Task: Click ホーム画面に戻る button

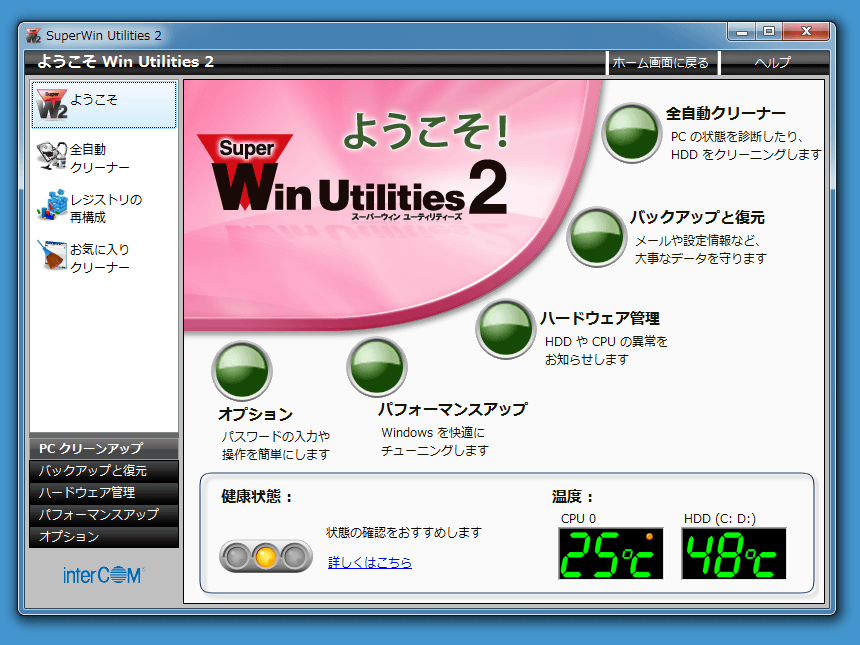Action: [x=661, y=63]
